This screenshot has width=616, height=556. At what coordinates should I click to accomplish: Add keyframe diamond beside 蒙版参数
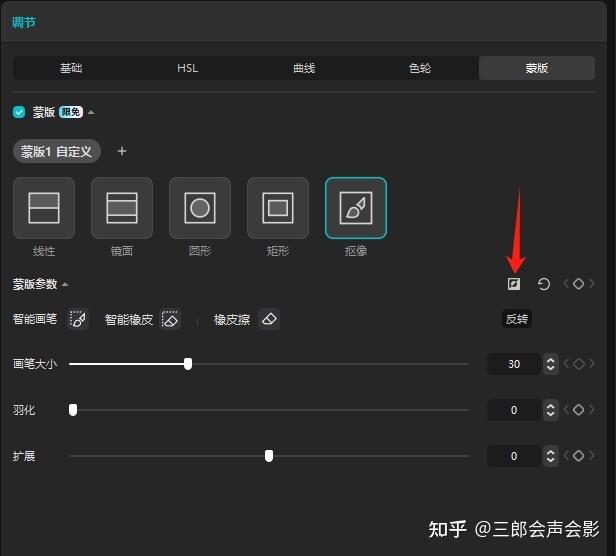click(578, 283)
